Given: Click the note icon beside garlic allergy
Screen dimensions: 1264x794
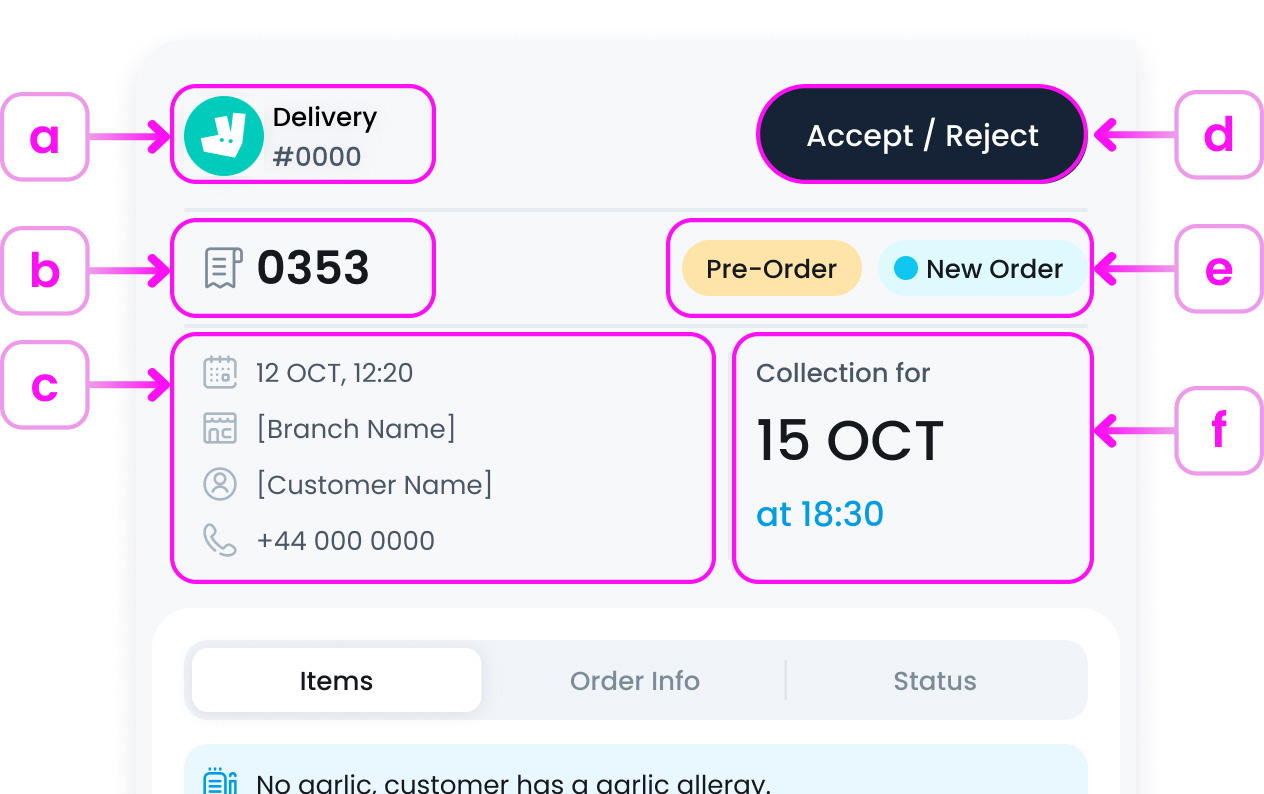Looking at the screenshot, I should coord(220,782).
